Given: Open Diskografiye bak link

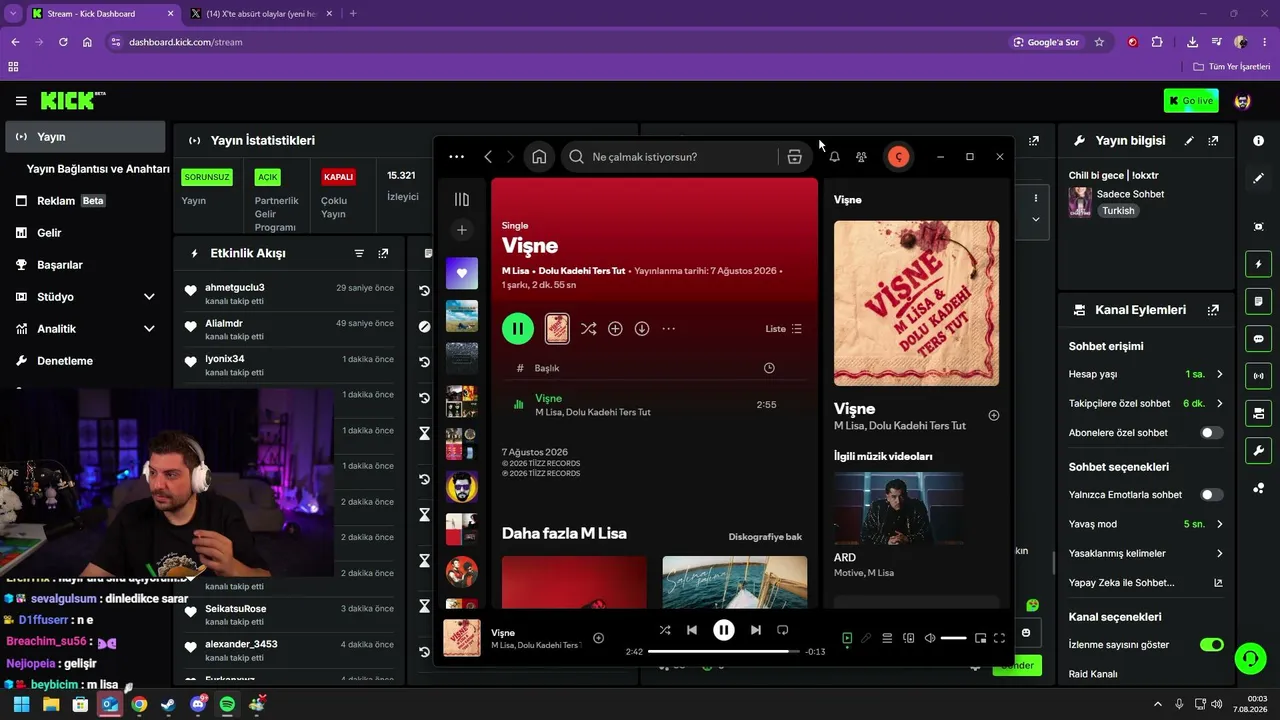Looking at the screenshot, I should click(765, 537).
